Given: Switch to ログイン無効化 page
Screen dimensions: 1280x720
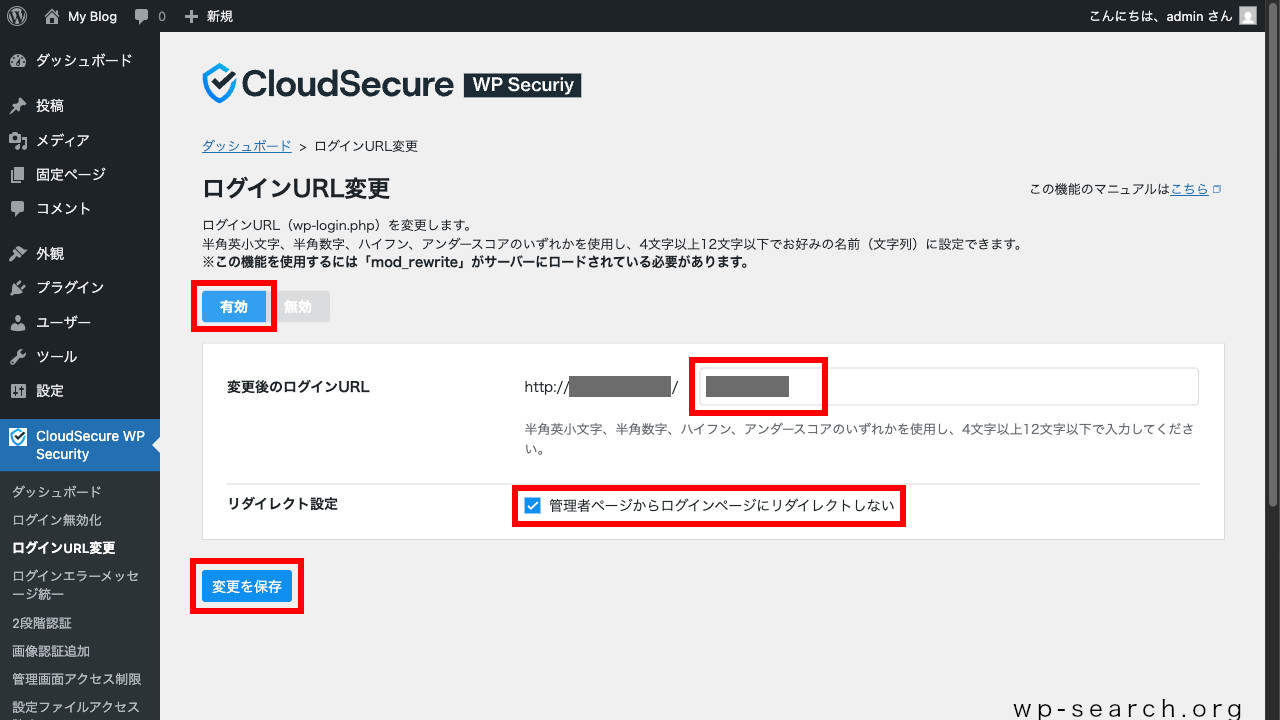Looking at the screenshot, I should pos(47,519).
